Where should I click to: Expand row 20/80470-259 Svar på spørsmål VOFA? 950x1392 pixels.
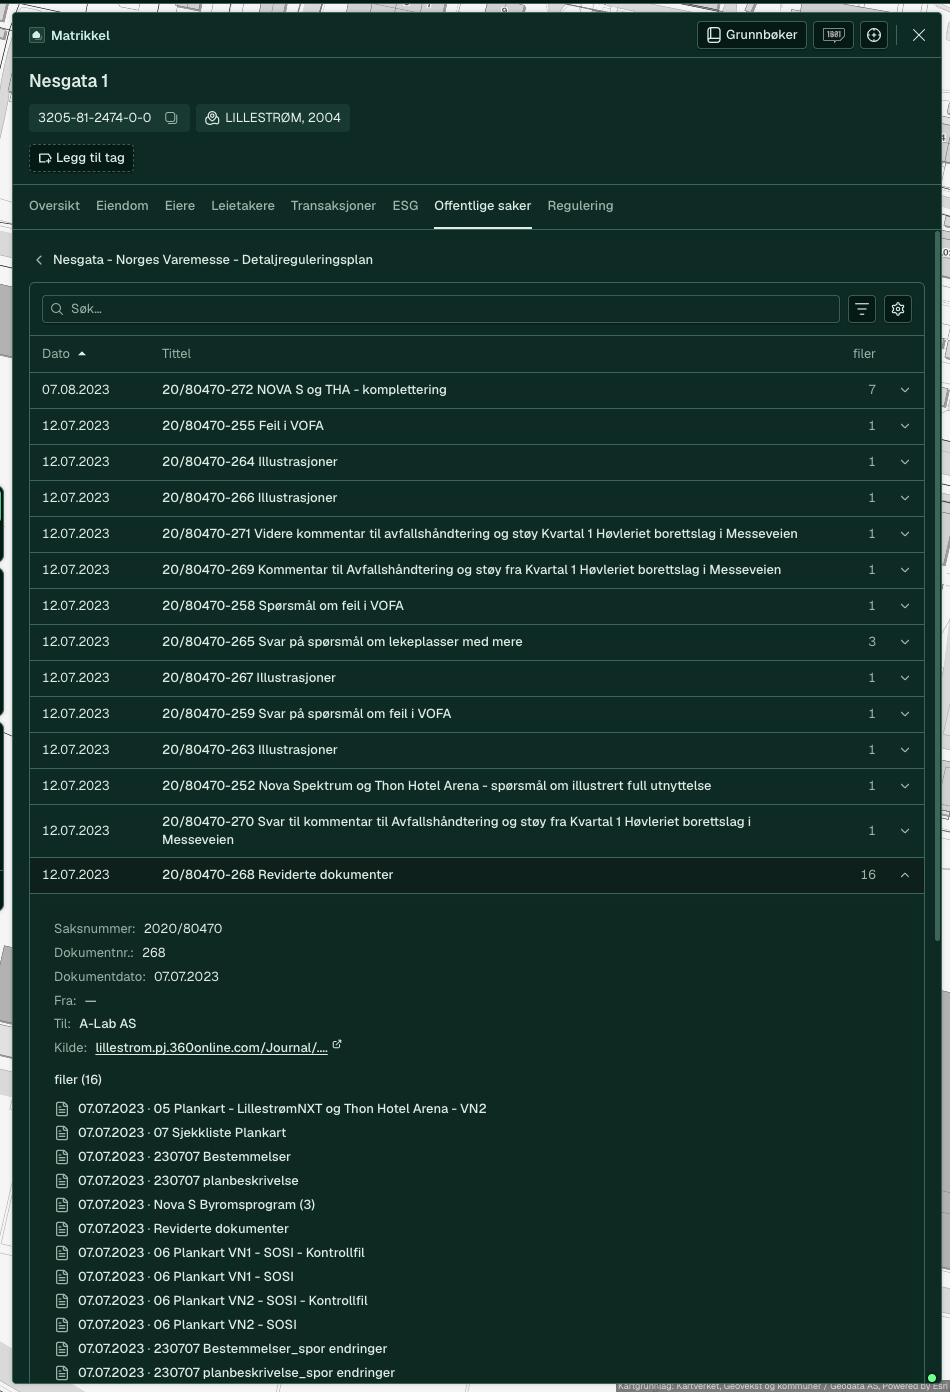(x=905, y=714)
